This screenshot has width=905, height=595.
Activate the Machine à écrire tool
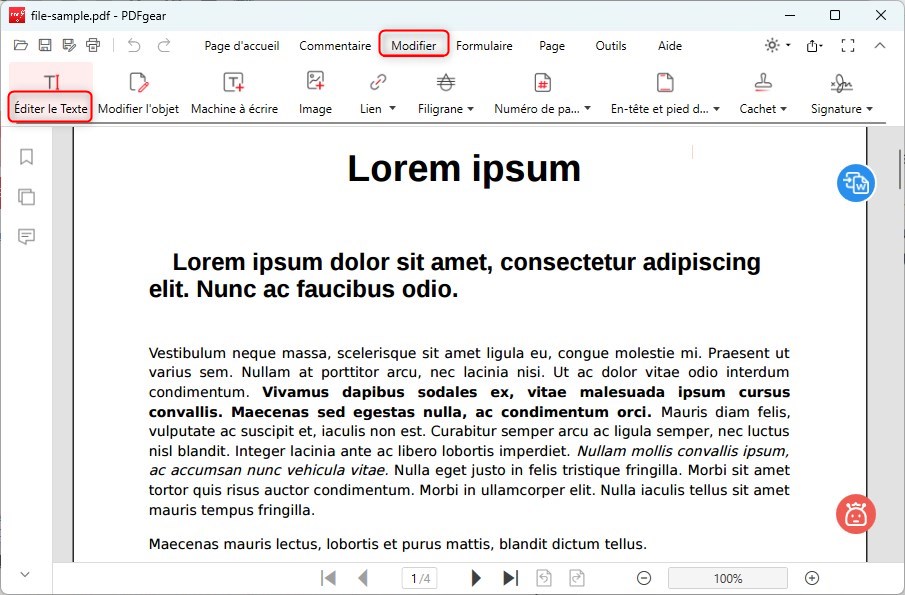[234, 93]
